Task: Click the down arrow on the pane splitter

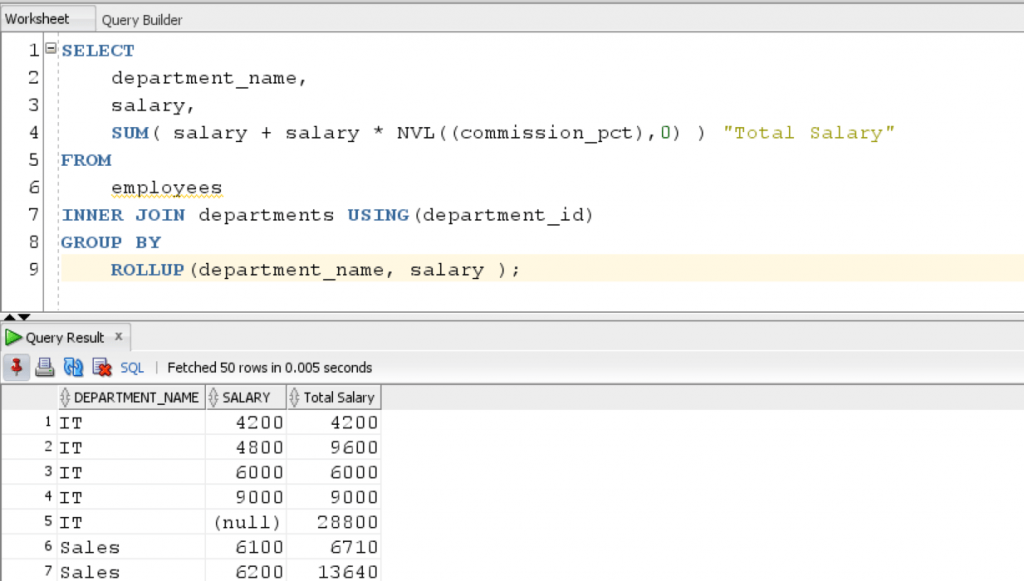Action: point(24,317)
